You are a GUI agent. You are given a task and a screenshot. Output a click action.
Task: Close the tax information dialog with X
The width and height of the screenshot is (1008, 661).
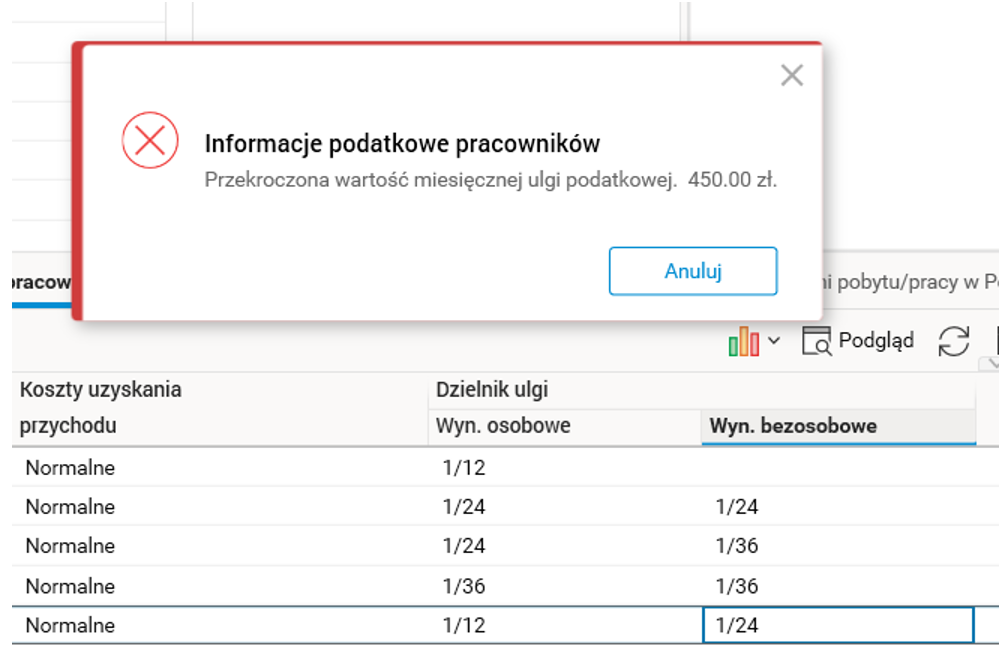792,76
